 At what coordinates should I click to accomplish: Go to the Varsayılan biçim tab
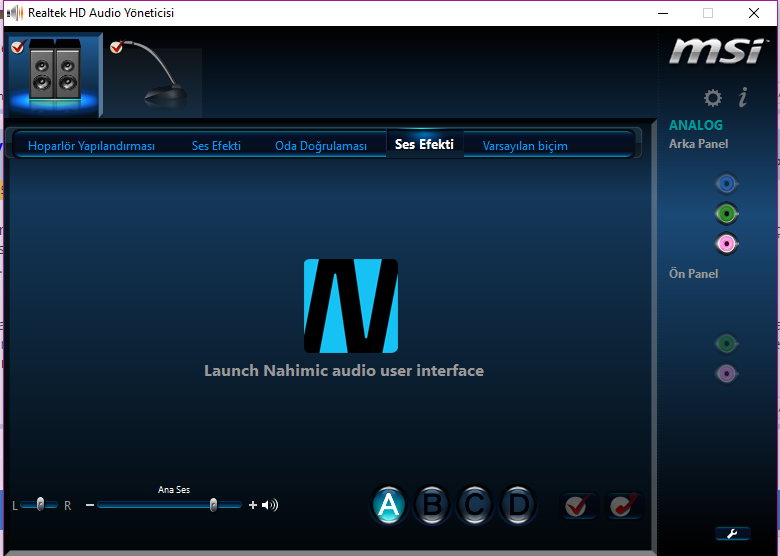click(525, 146)
